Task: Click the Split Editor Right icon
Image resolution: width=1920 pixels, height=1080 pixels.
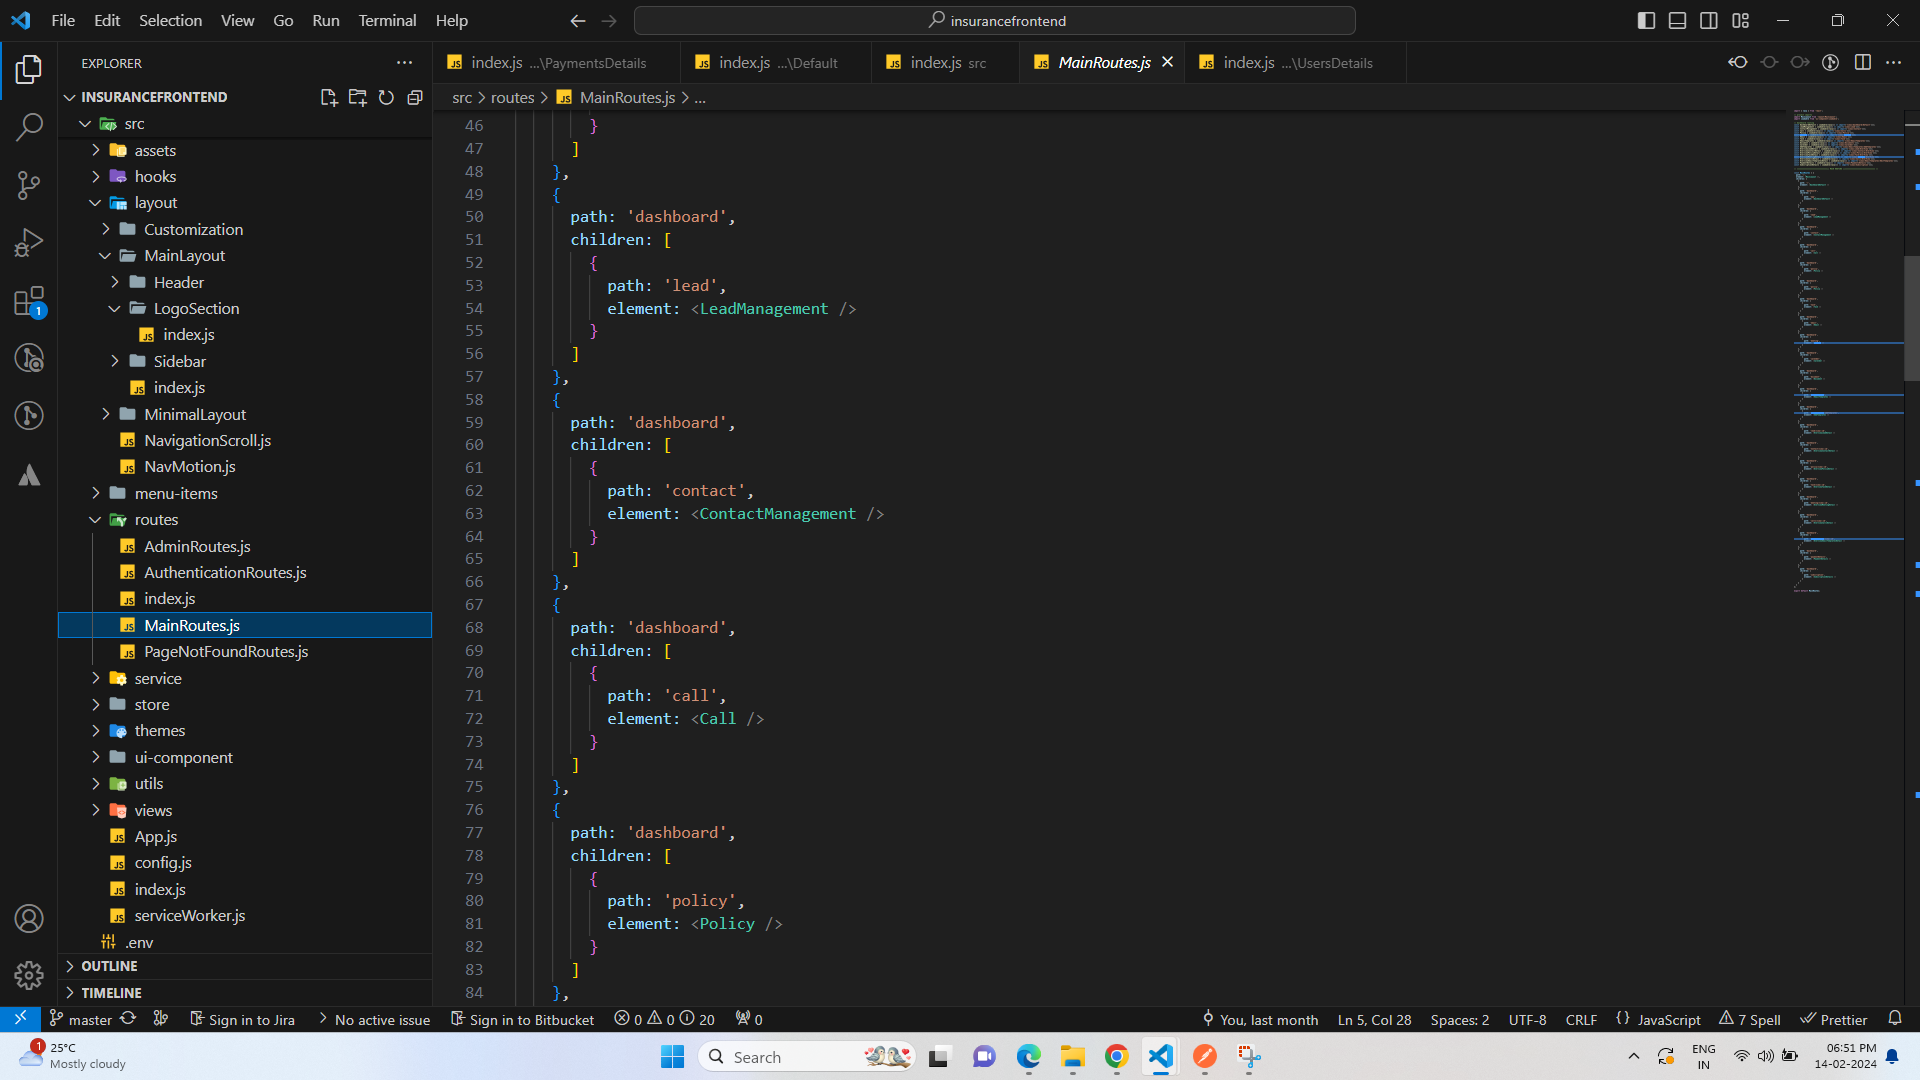Action: pos(1862,62)
